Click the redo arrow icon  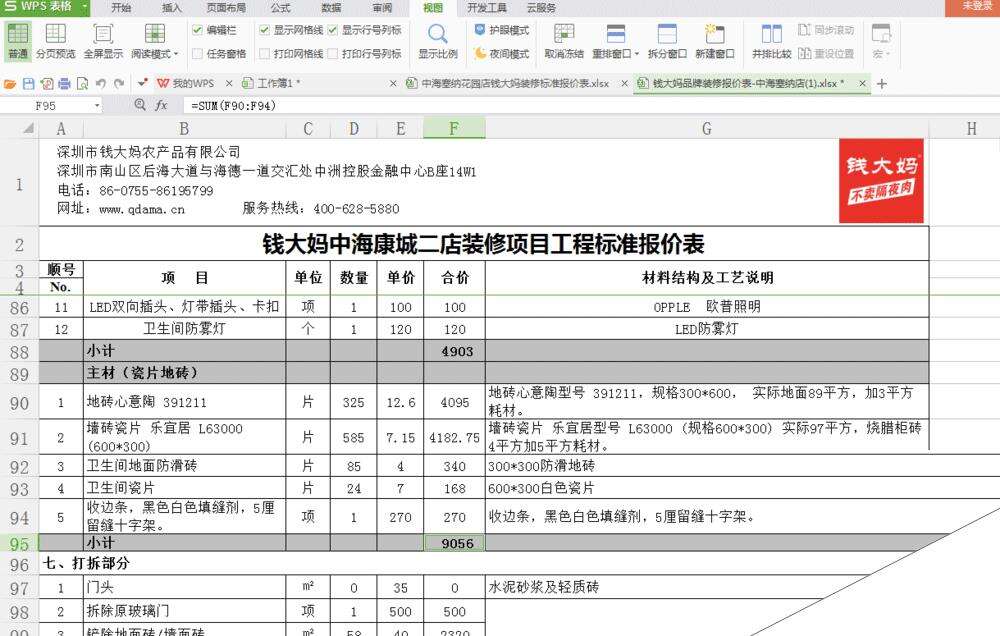(119, 84)
